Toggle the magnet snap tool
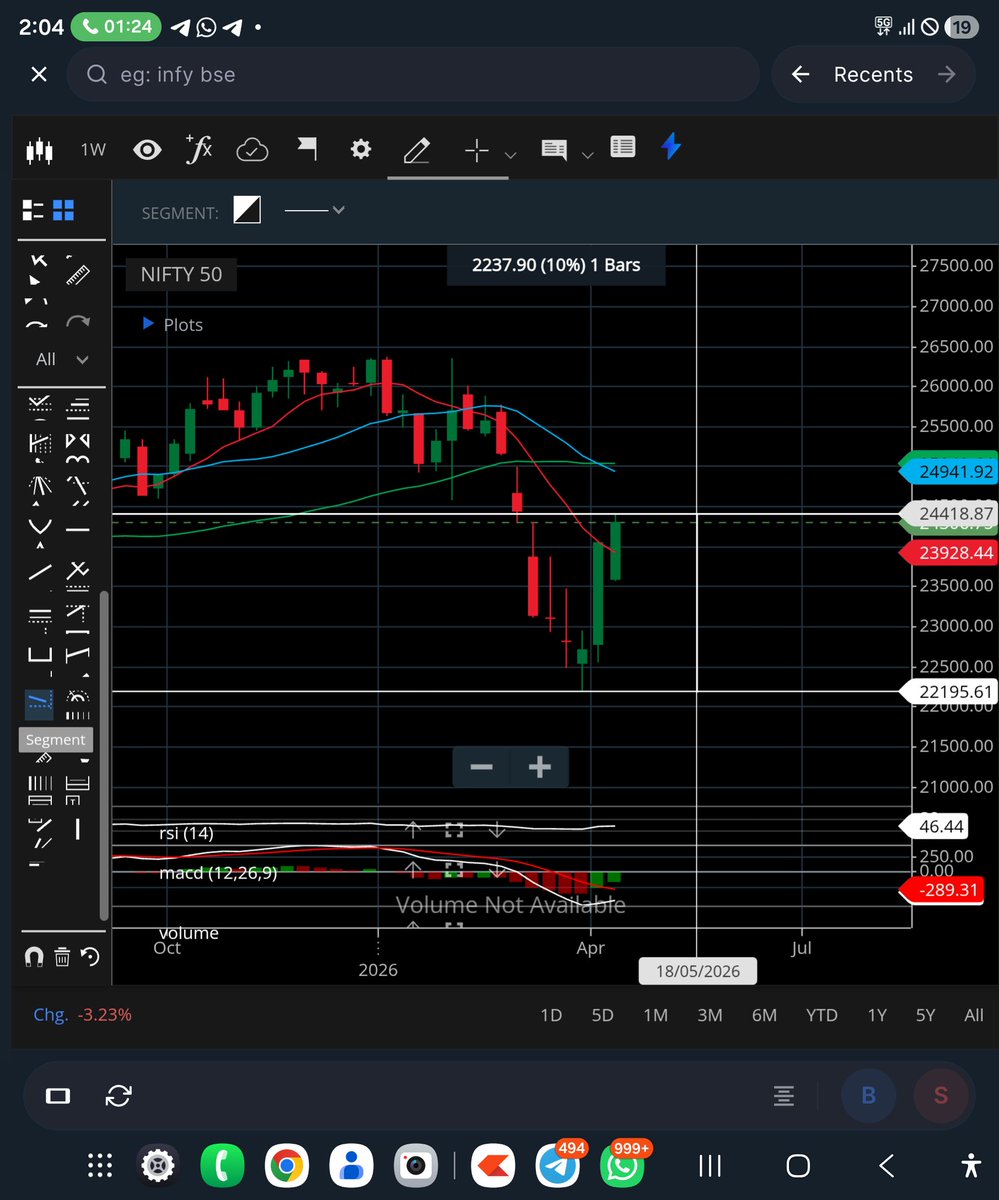Screen dimensions: 999x1200 tap(33, 957)
